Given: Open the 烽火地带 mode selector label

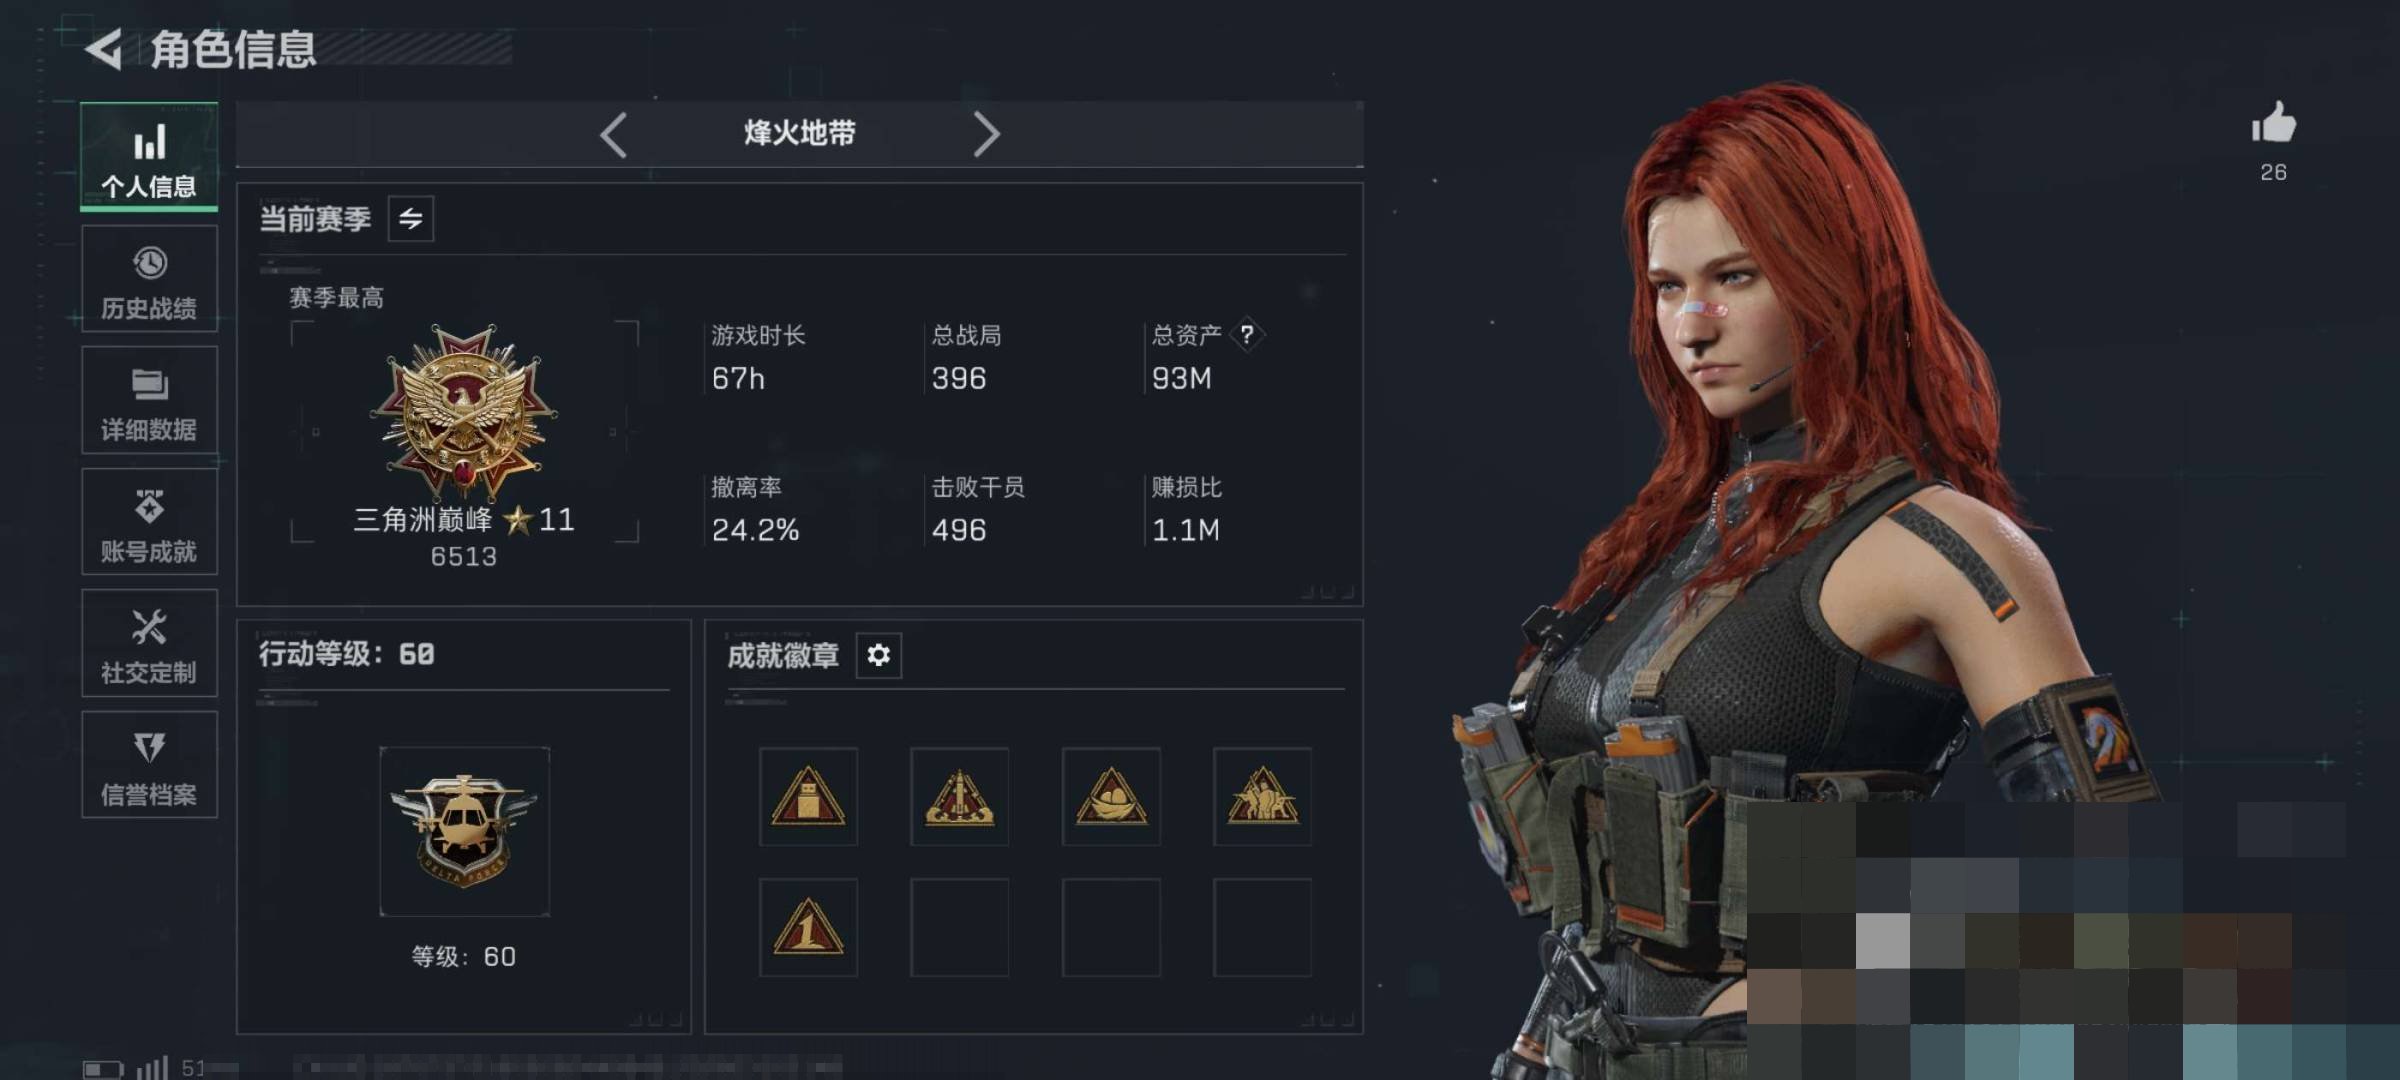Looking at the screenshot, I should click(x=800, y=133).
